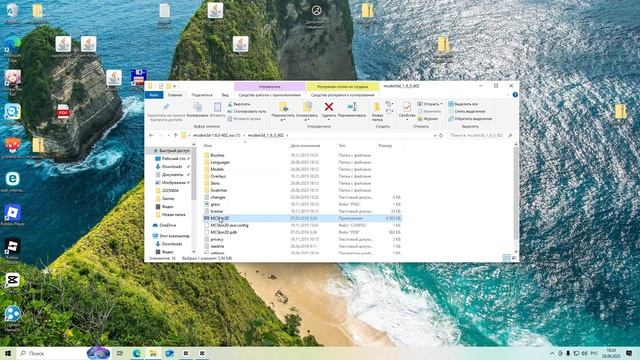Click Журнал (History) in the Open group
This screenshot has width=640, height=360.
pyautogui.click(x=427, y=119)
